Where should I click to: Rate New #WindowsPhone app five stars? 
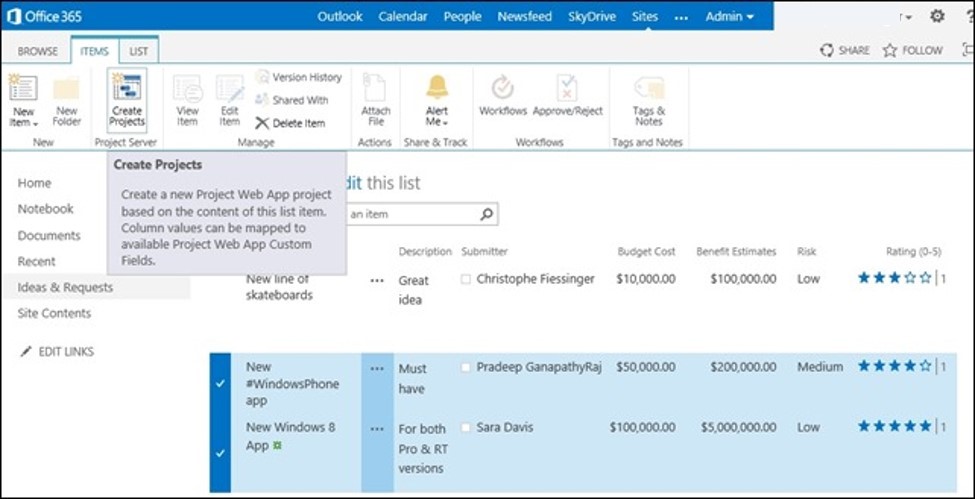pyautogui.click(x=925, y=366)
